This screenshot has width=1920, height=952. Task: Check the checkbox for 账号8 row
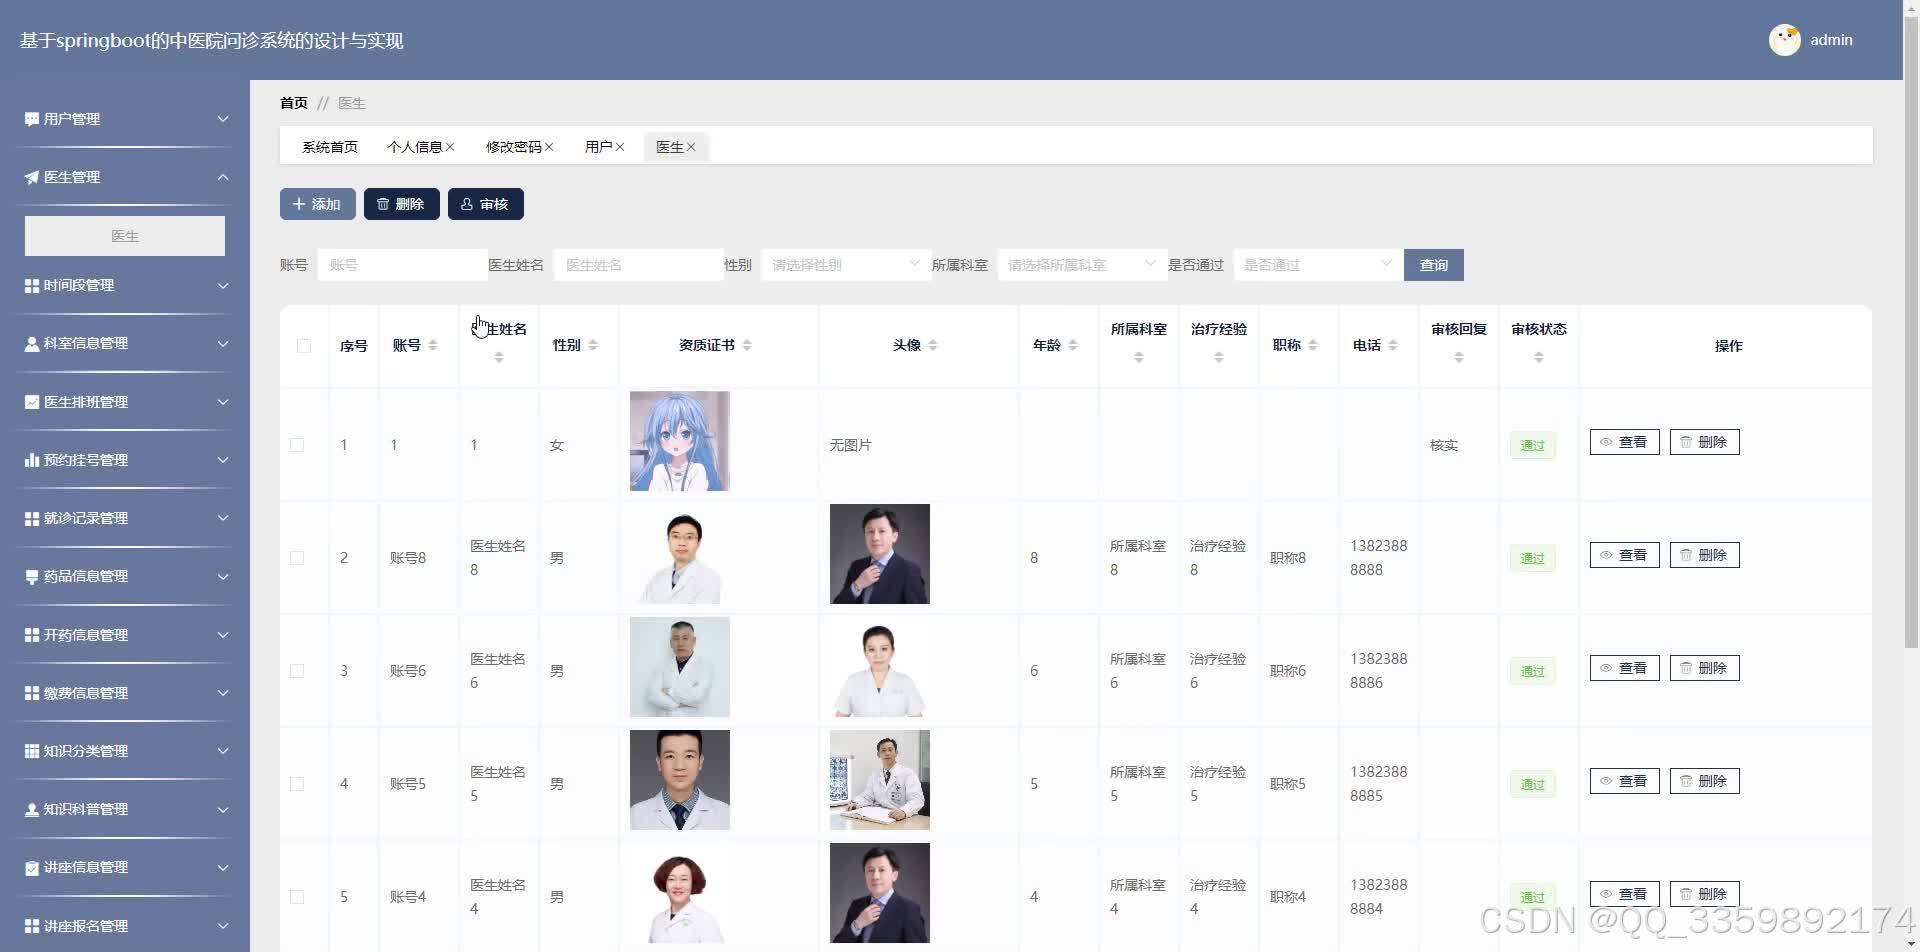tap(296, 557)
